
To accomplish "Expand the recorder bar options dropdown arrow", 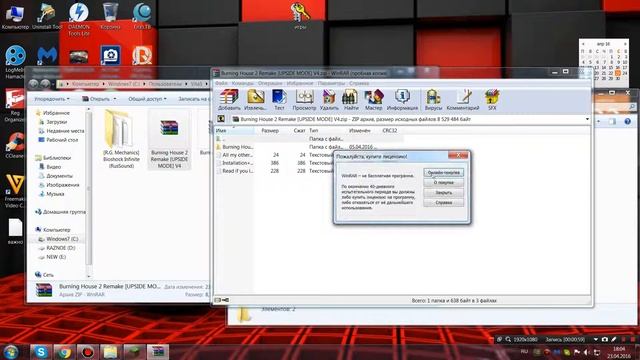I will (596, 339).
